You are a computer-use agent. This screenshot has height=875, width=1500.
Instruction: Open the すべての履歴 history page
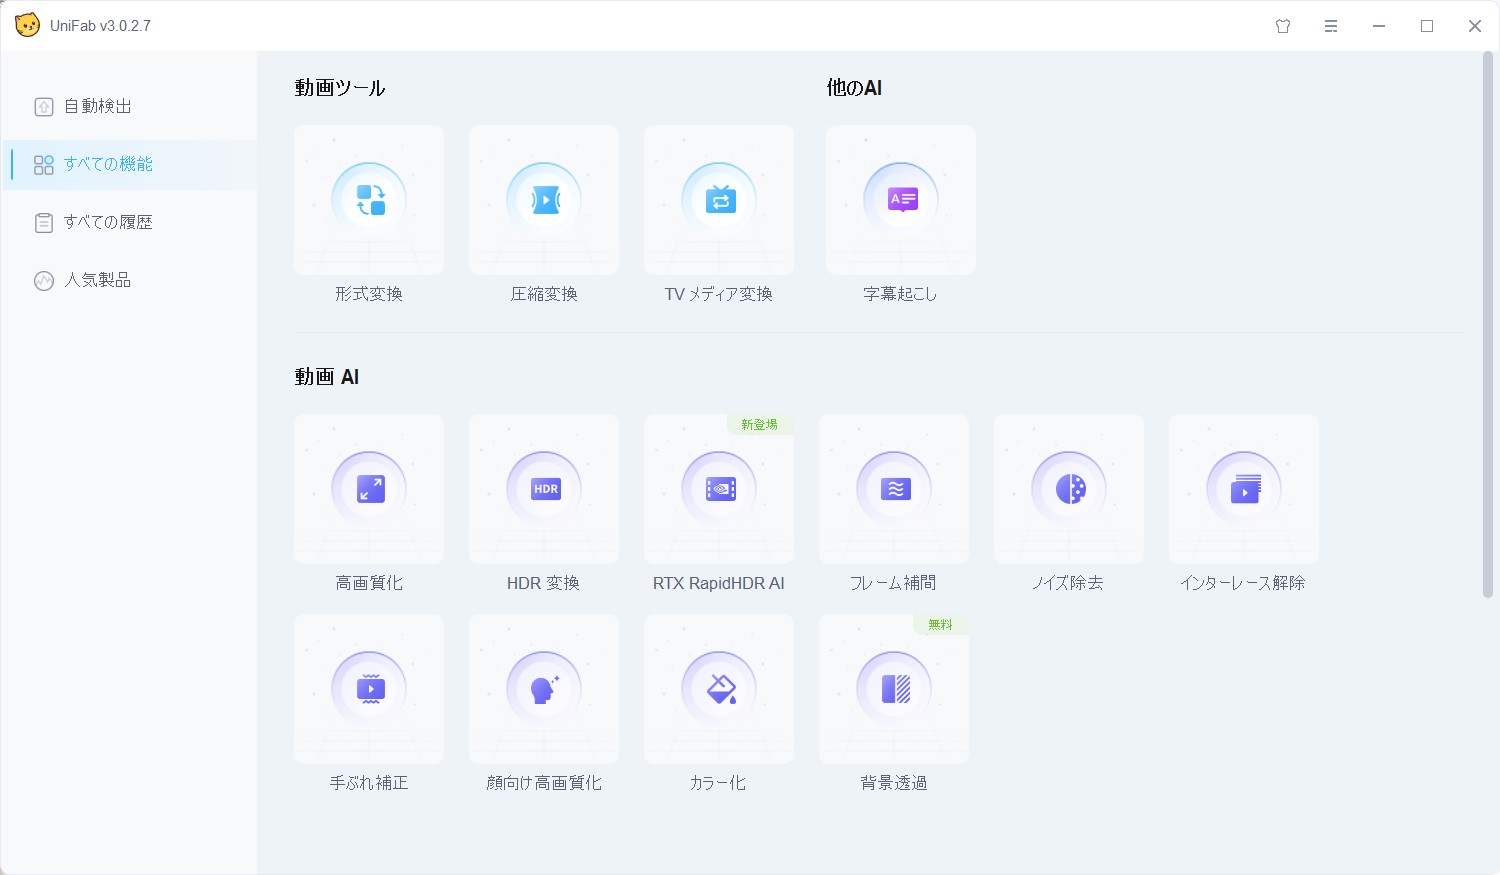[x=108, y=223]
